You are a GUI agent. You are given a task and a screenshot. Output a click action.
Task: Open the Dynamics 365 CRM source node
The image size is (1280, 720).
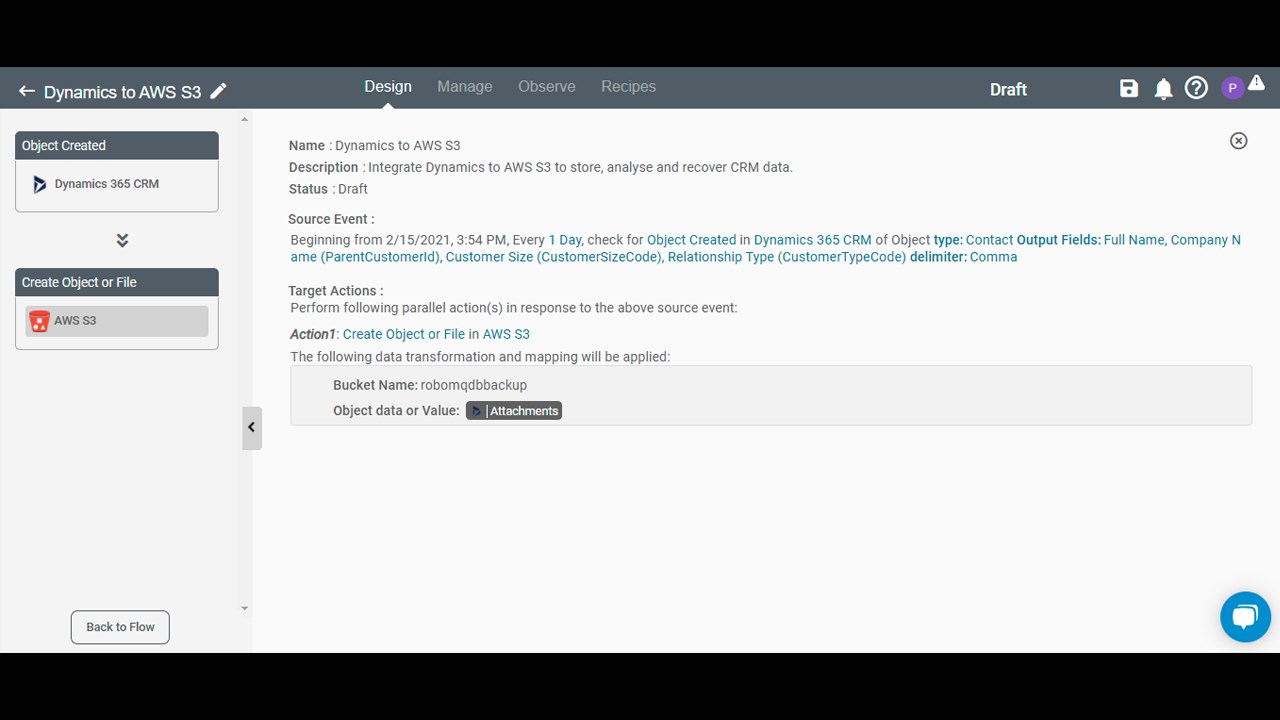click(117, 184)
